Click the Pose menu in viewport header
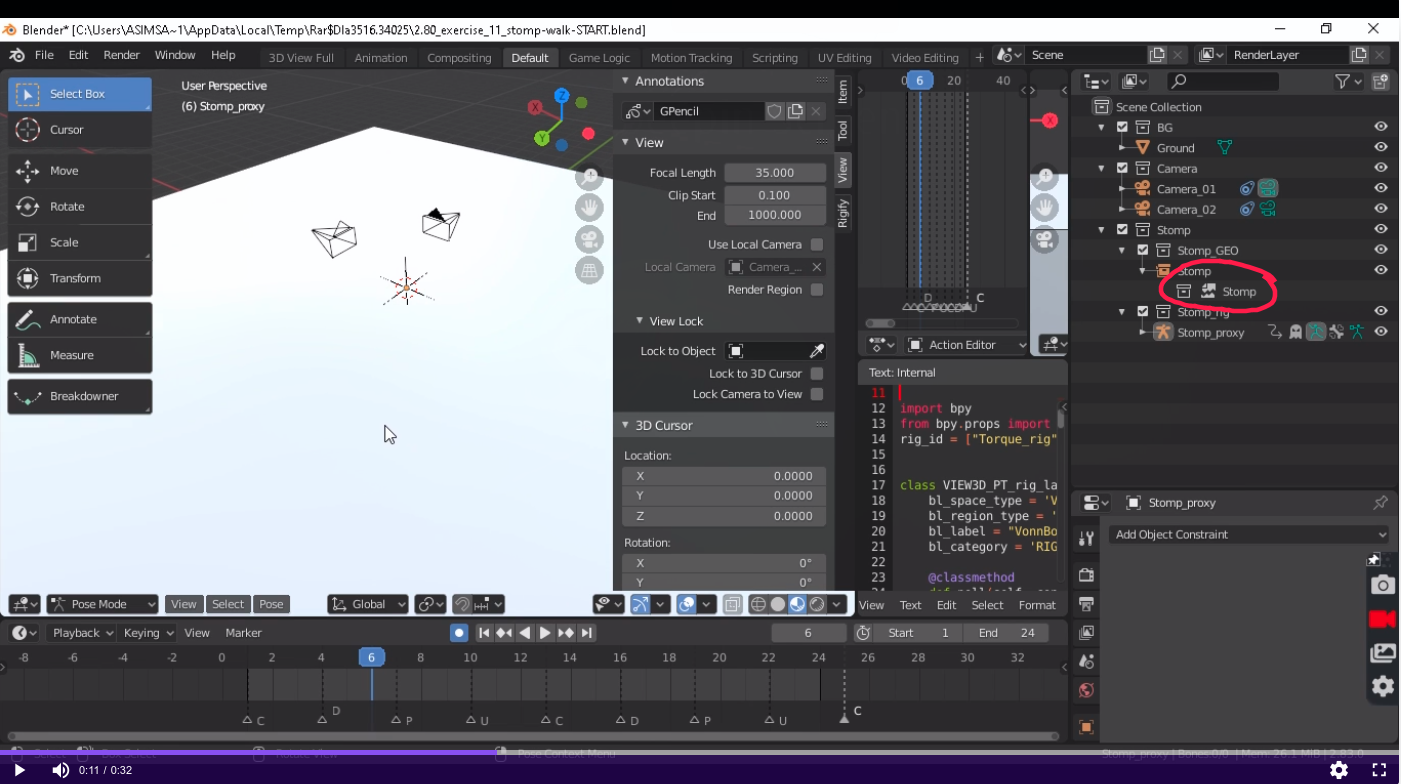 271,604
